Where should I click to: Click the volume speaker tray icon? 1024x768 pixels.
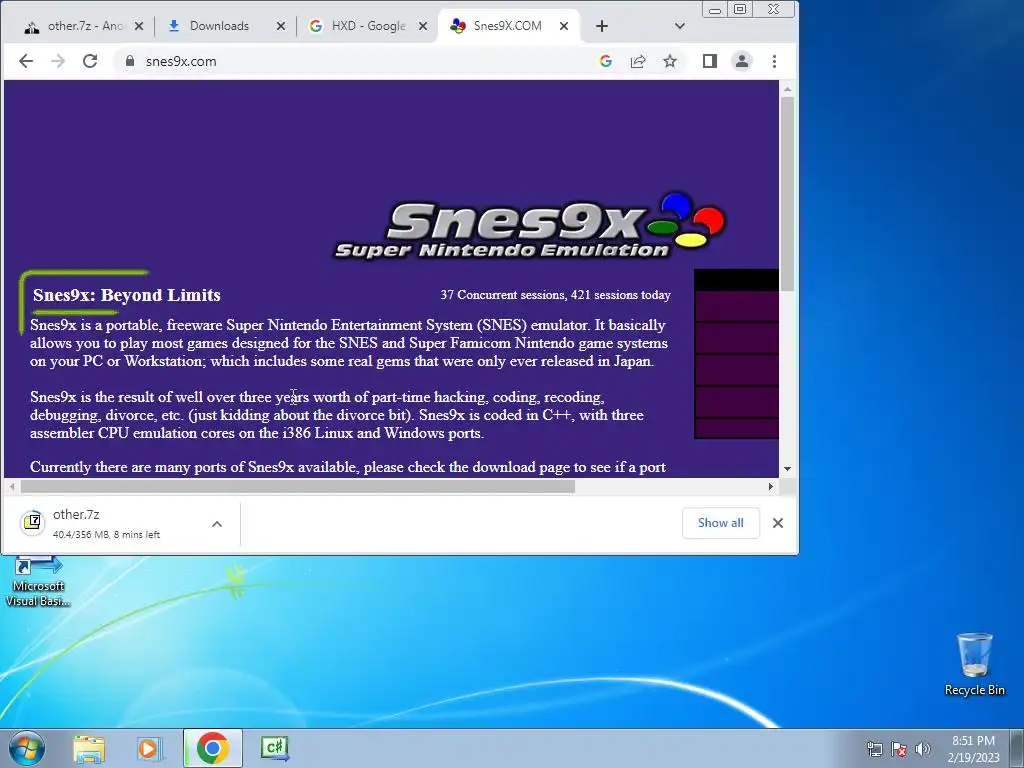(923, 749)
